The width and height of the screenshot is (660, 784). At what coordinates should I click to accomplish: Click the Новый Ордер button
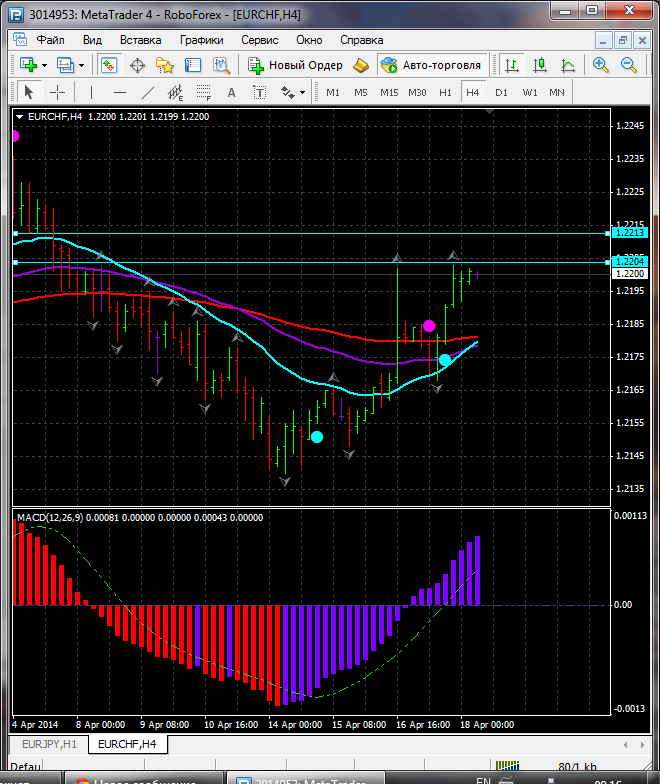[295, 65]
